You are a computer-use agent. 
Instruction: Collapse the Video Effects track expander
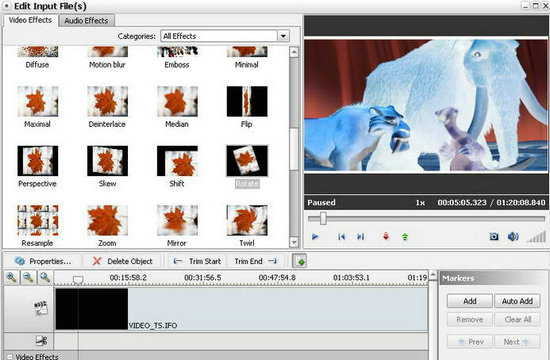point(9,356)
